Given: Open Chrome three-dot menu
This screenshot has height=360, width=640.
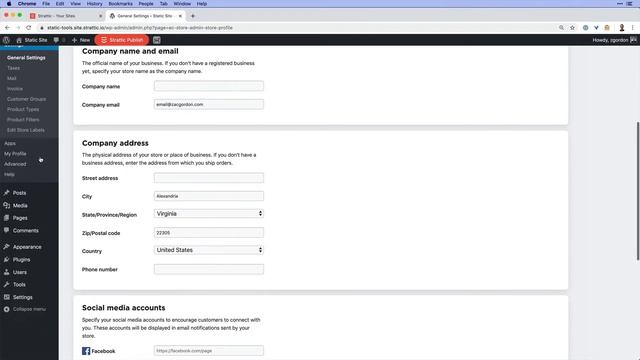Looking at the screenshot, I should [x=633, y=28].
